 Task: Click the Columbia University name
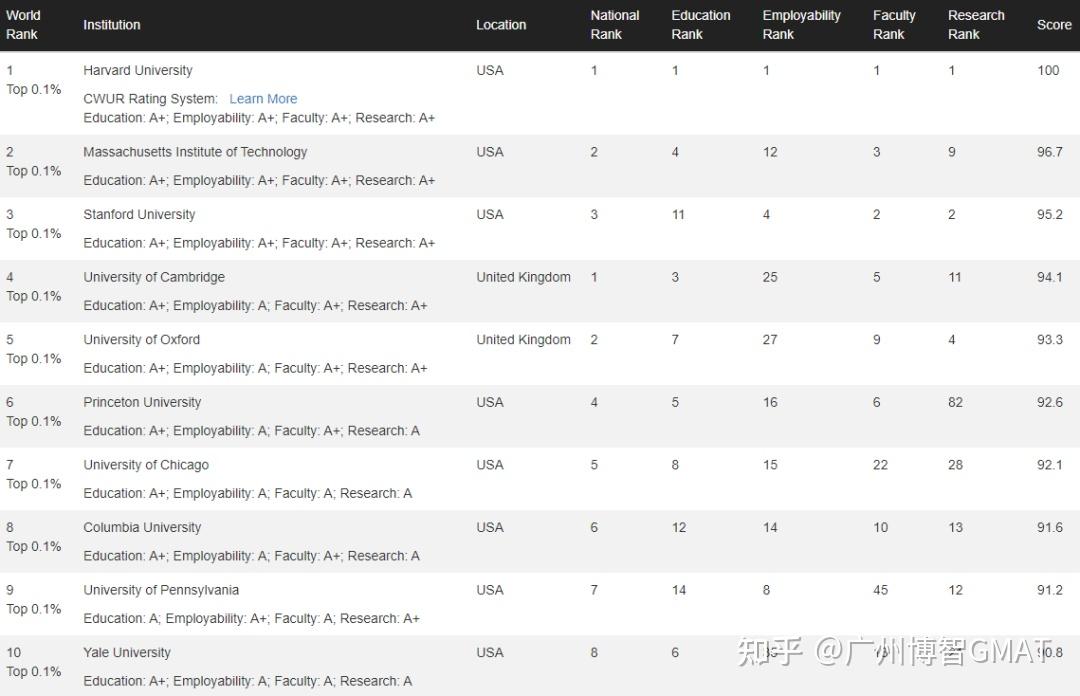[x=142, y=527]
